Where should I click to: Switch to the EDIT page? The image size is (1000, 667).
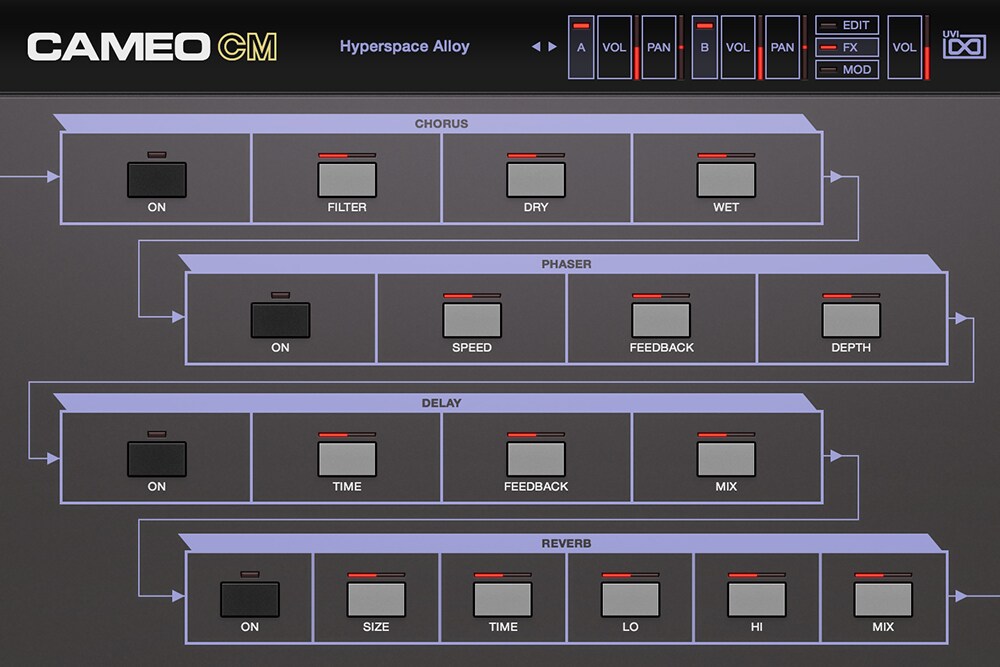[847, 25]
